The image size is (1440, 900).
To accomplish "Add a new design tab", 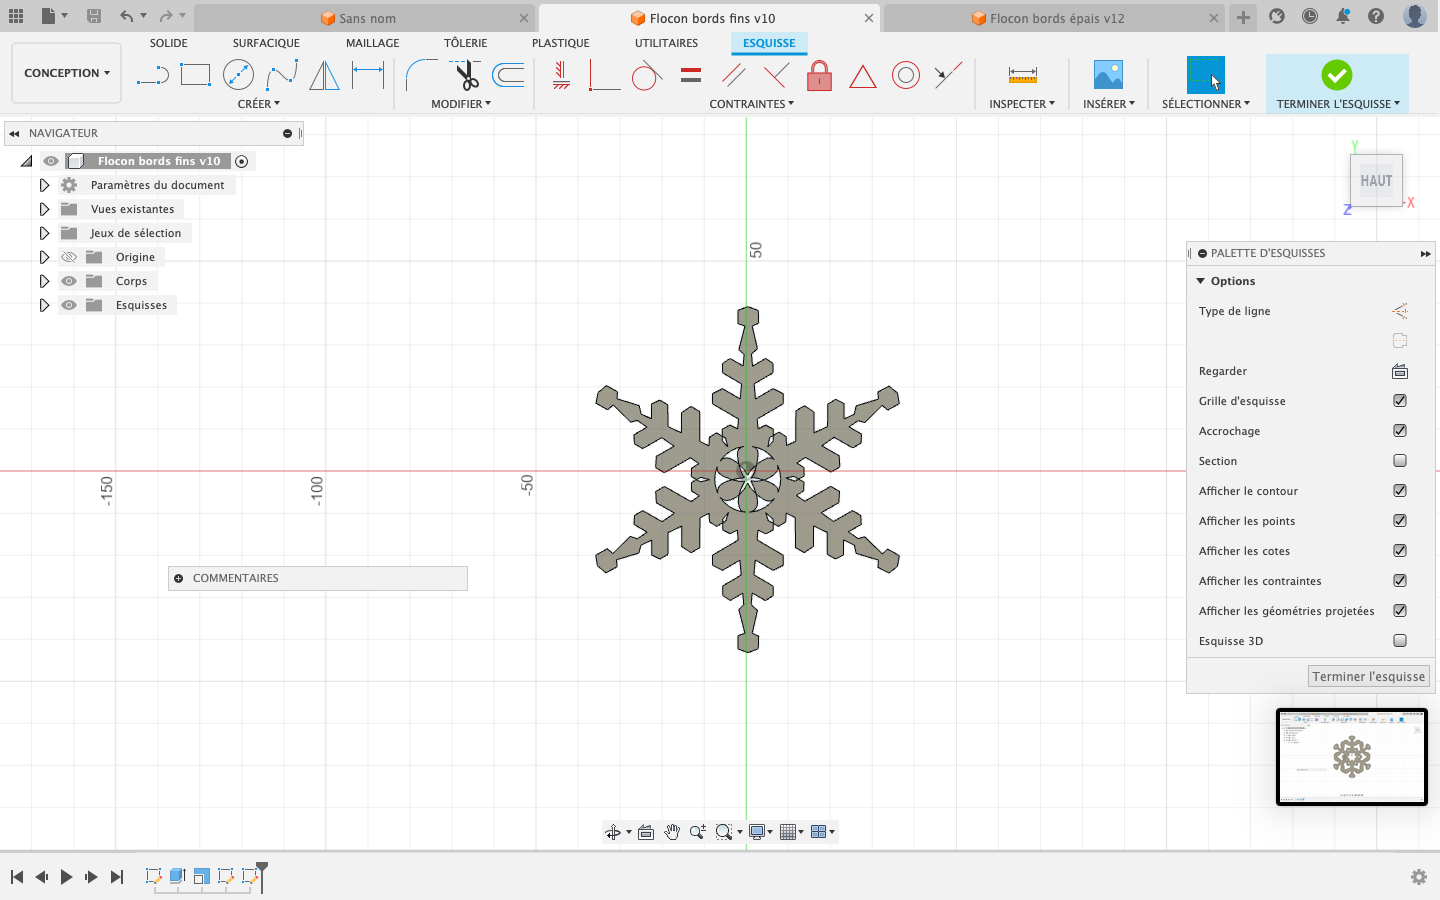I will pyautogui.click(x=1243, y=17).
